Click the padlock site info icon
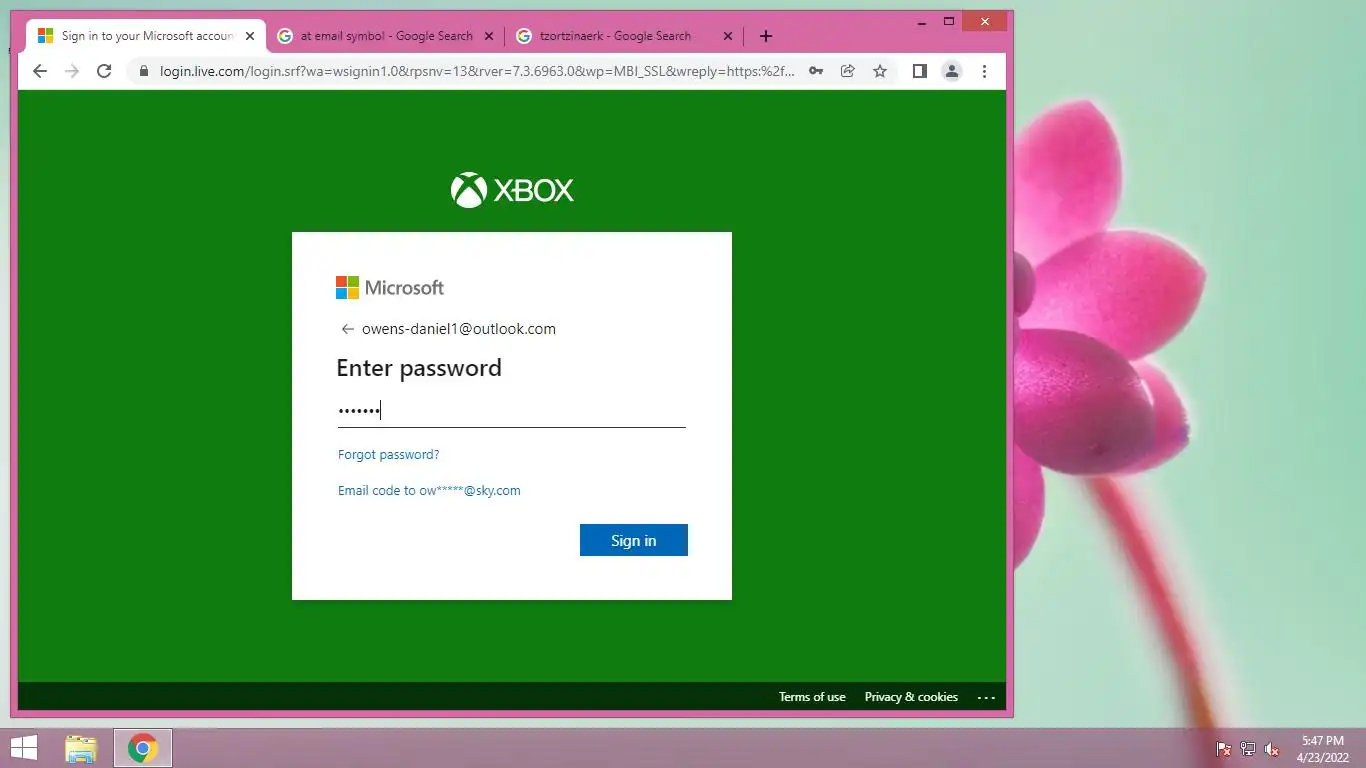This screenshot has width=1366, height=768. point(144,72)
